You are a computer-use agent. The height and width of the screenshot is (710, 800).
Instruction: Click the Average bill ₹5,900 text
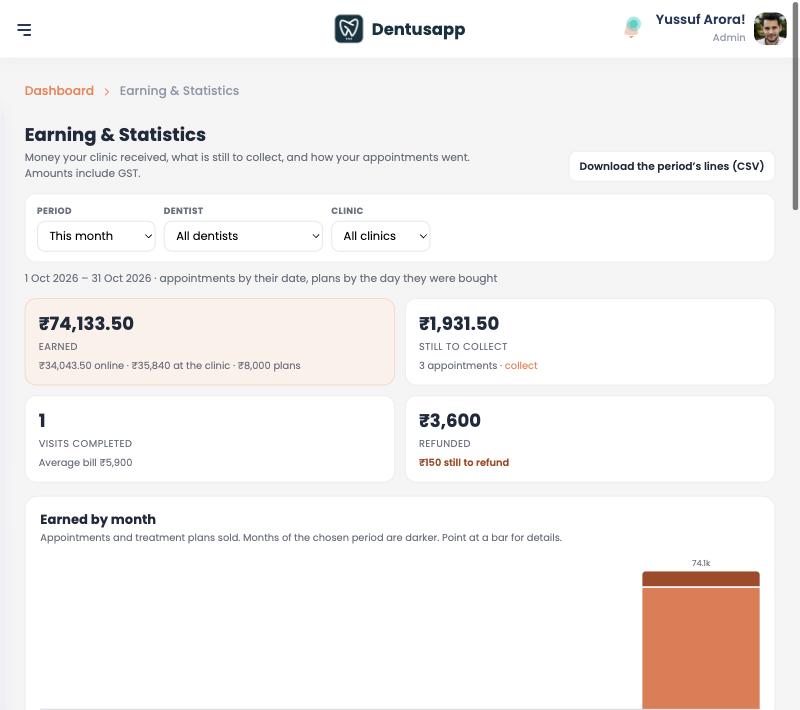coord(85,463)
